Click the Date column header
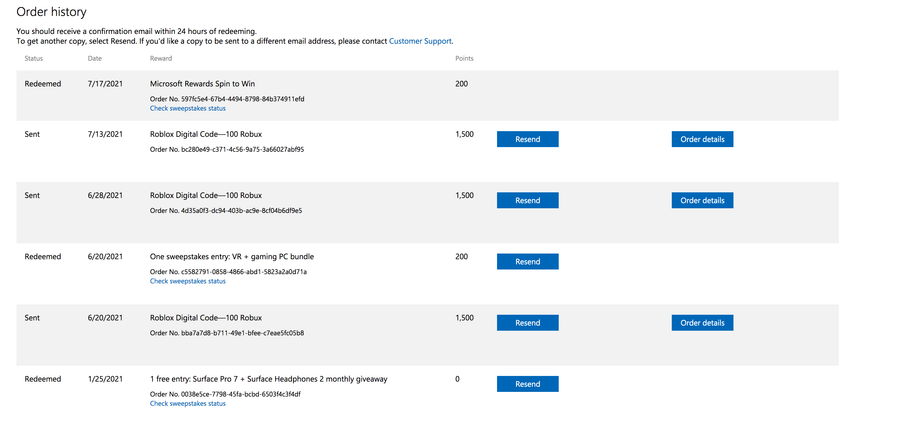 pyautogui.click(x=95, y=59)
